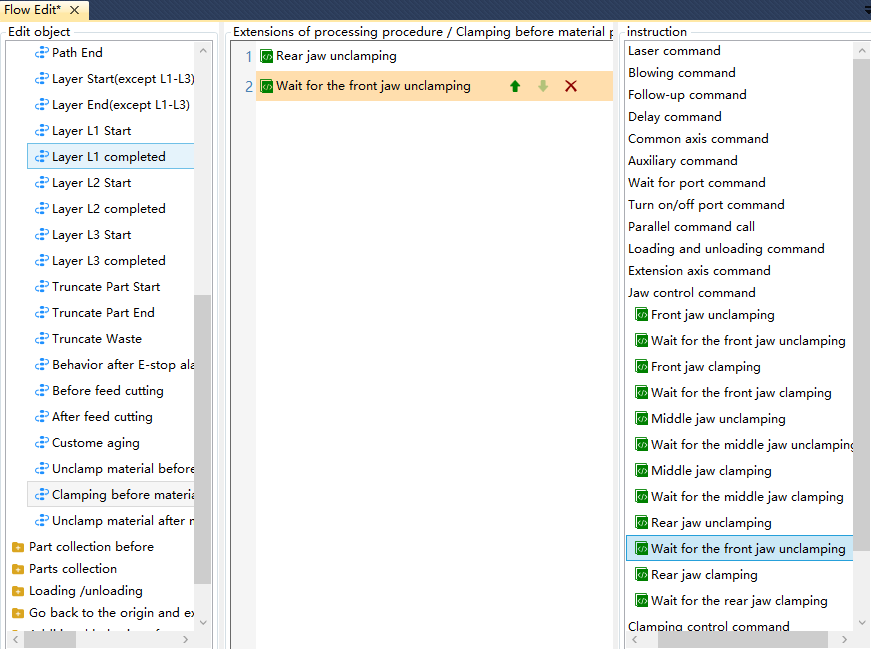
Task: Click the folder icon of Loading /unloading
Action: (x=18, y=591)
